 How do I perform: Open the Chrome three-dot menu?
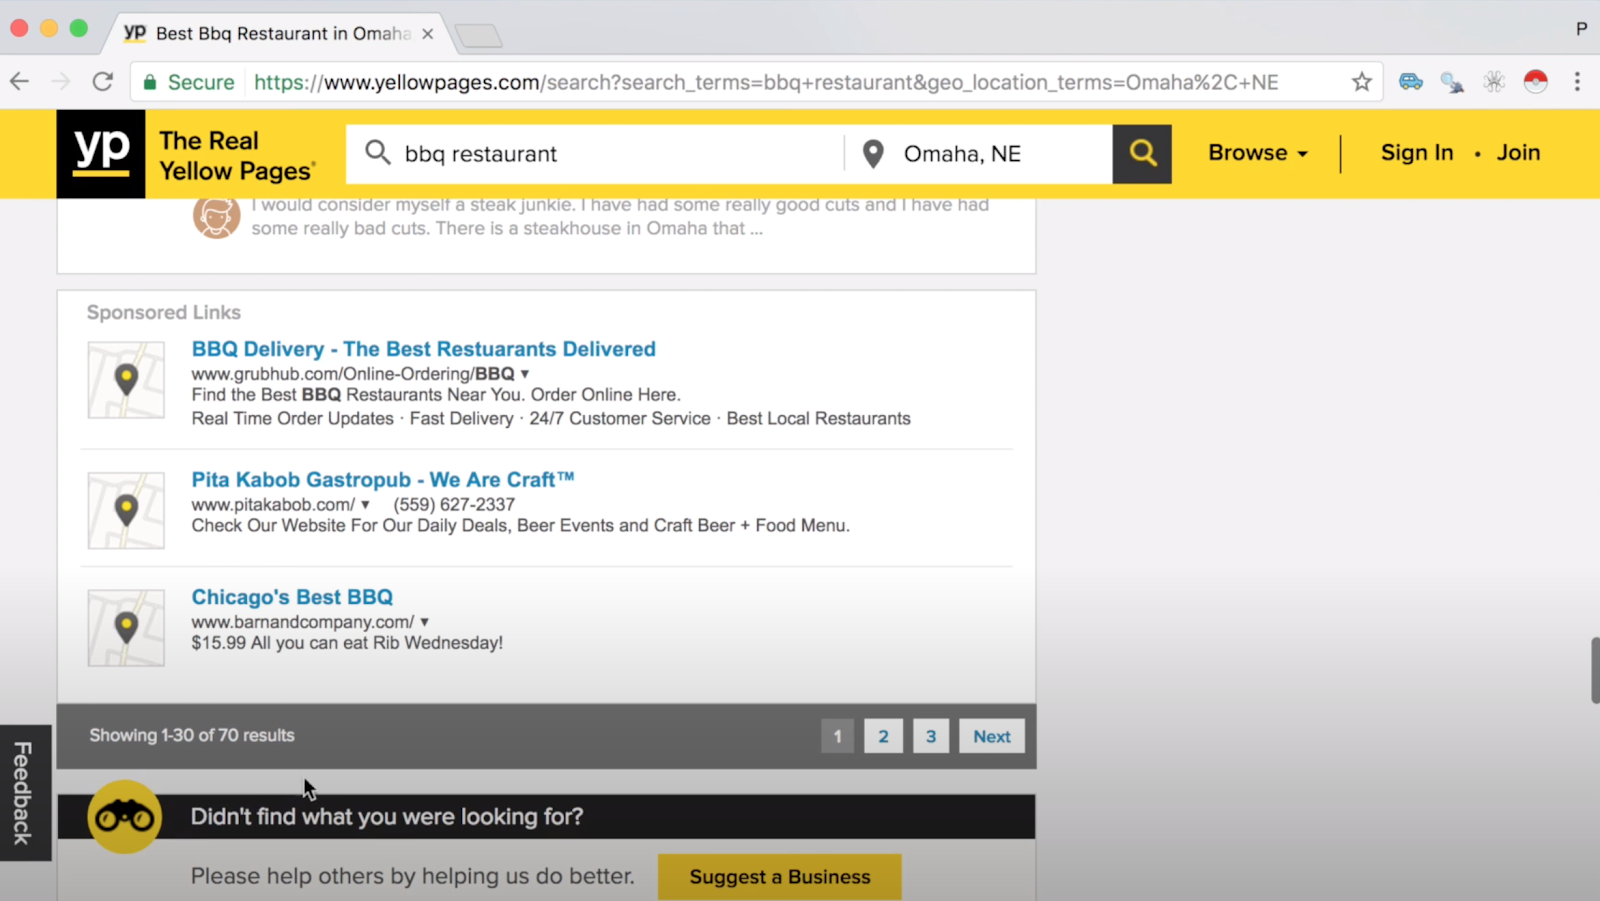1577,82
